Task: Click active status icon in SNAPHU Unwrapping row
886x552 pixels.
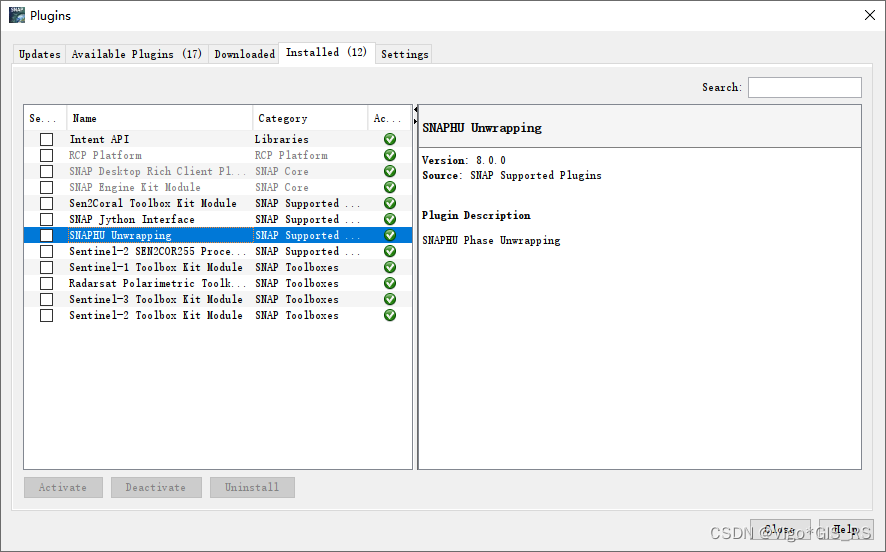Action: click(390, 235)
